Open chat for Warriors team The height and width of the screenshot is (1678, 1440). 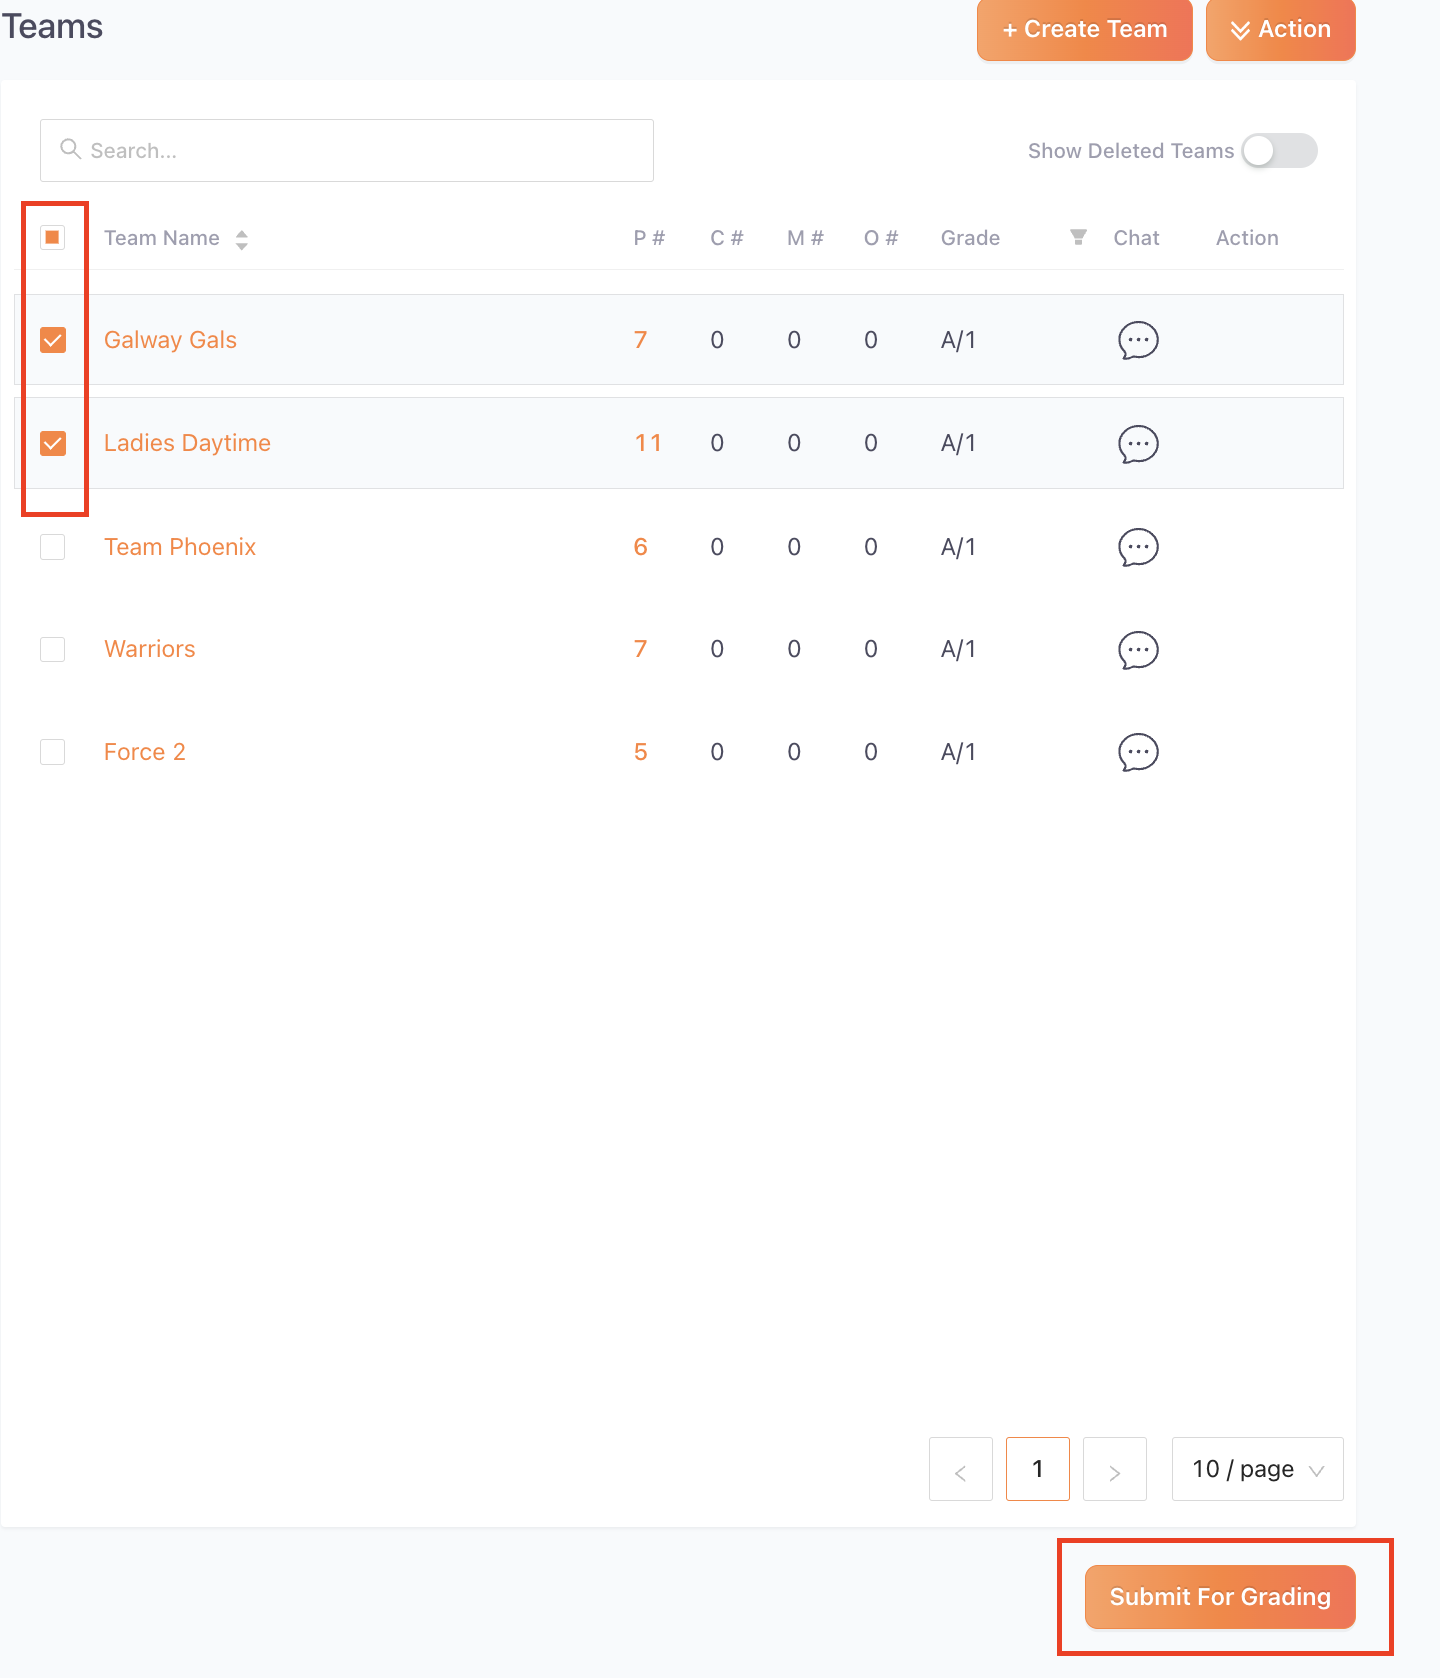point(1138,650)
